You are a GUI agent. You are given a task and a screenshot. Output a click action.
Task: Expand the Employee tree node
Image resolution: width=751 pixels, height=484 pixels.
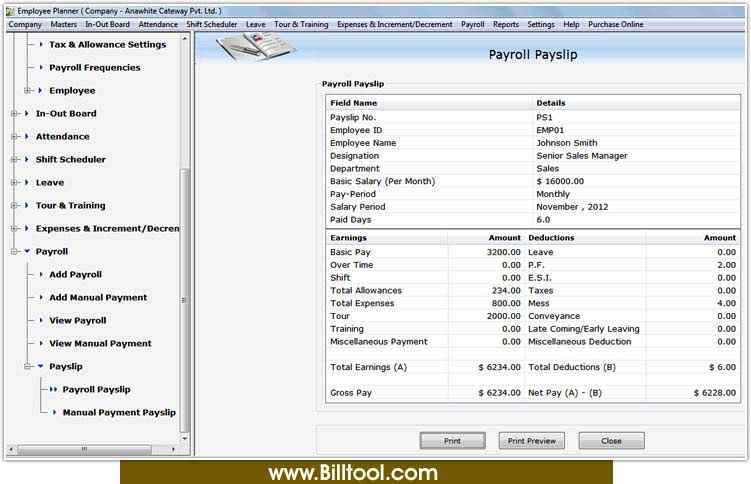coord(28,90)
